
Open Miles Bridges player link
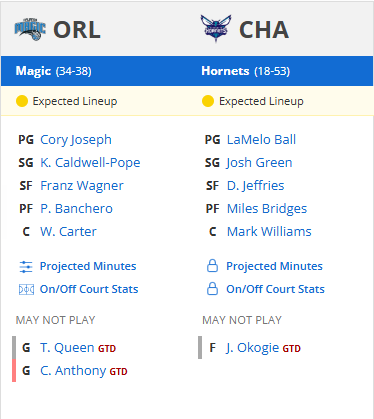coord(267,209)
